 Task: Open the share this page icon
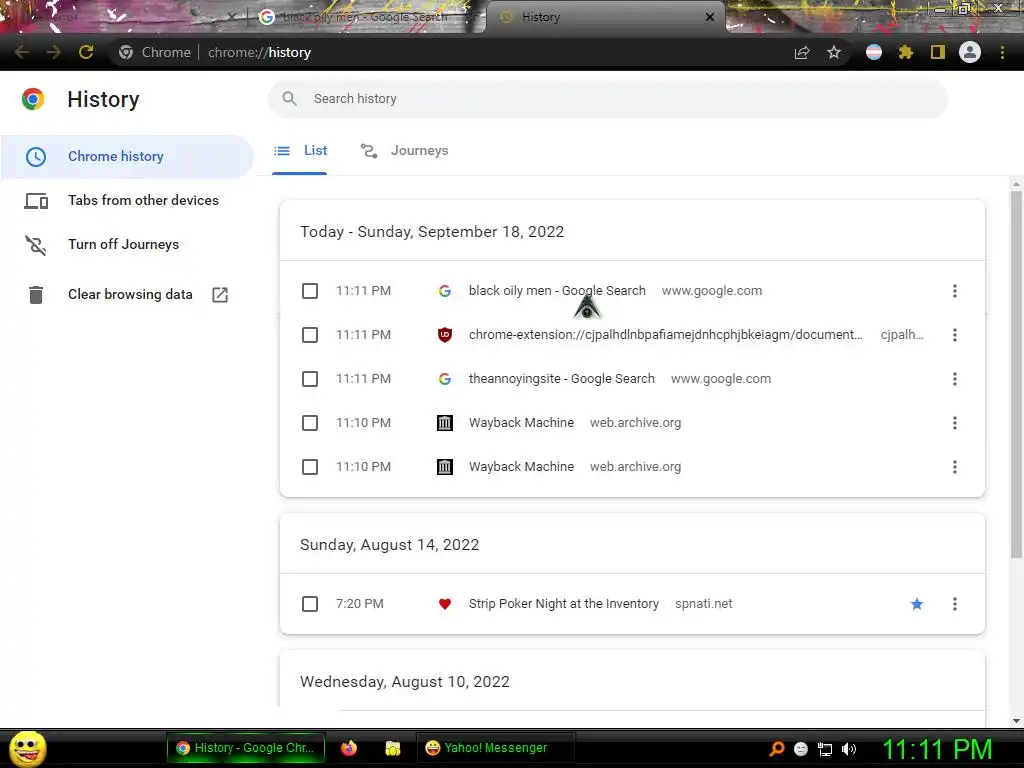(x=802, y=52)
